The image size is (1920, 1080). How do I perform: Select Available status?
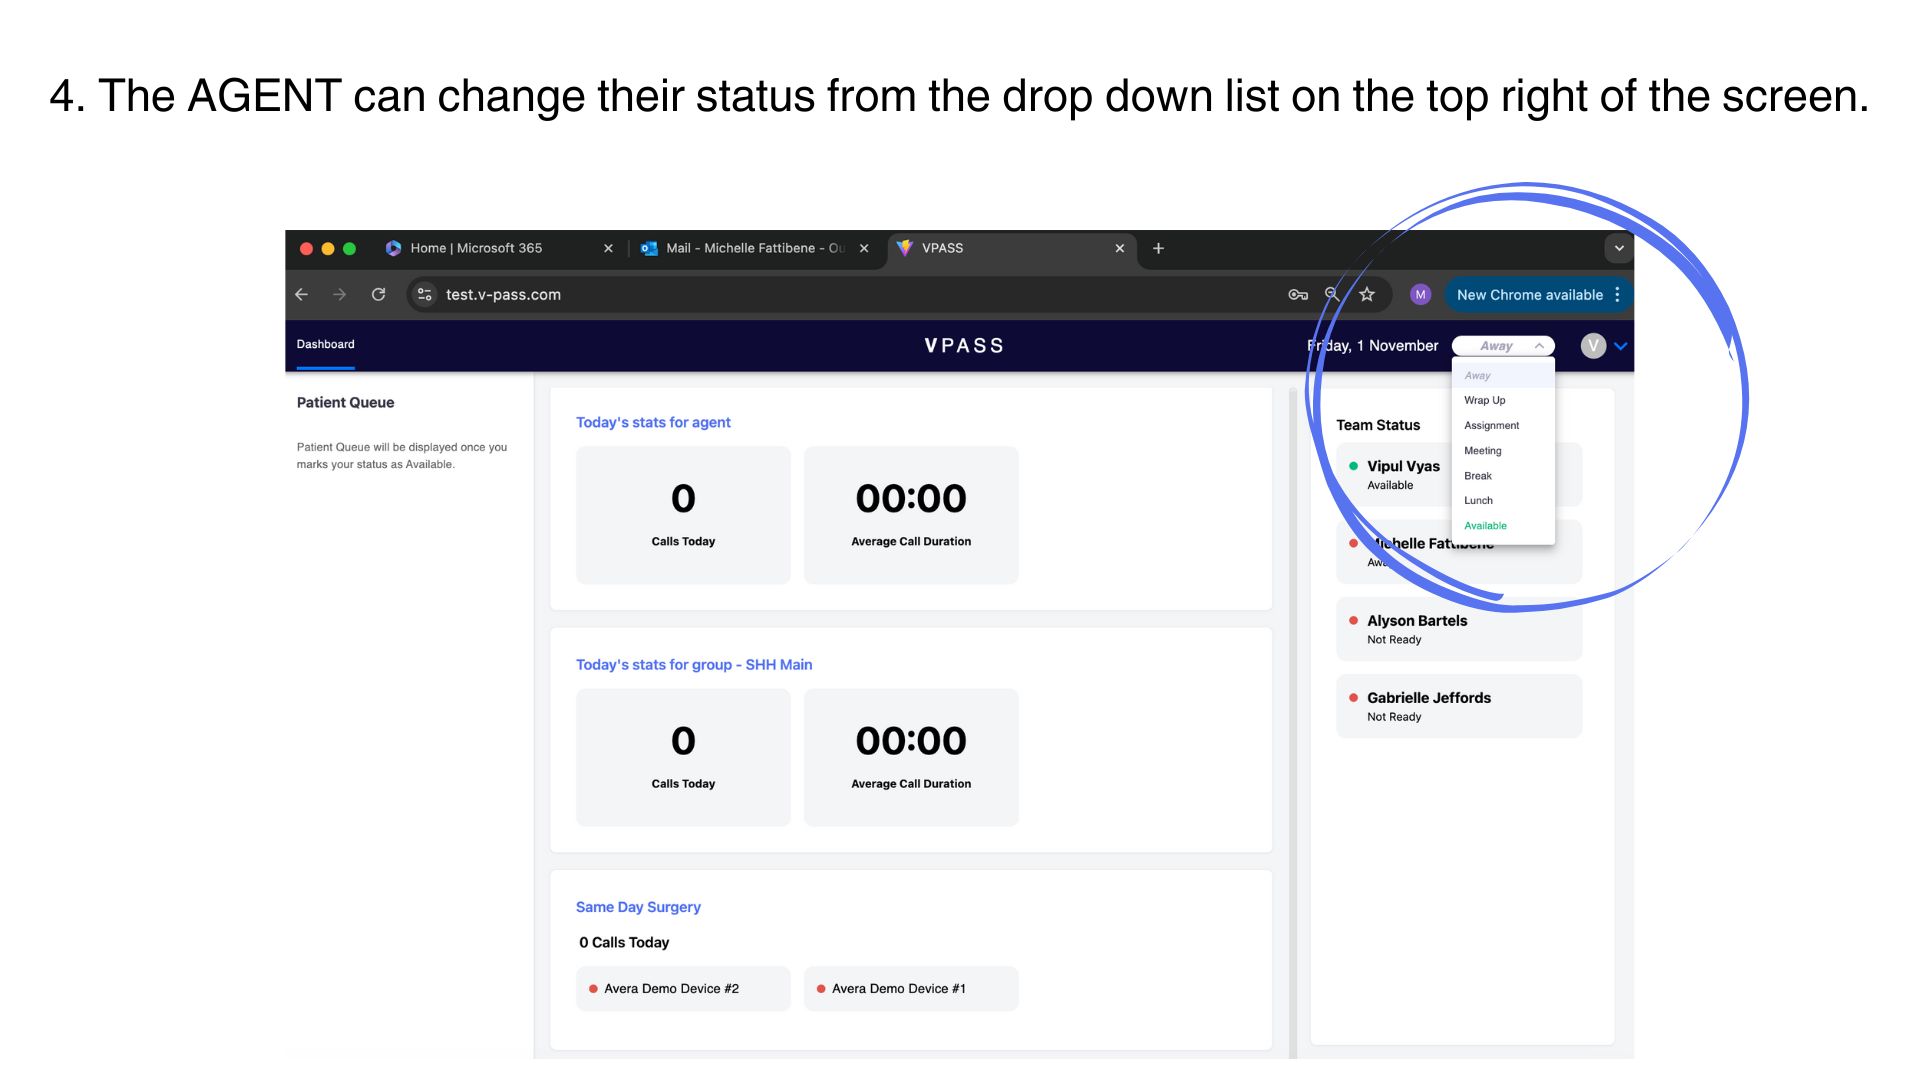tap(1503, 526)
